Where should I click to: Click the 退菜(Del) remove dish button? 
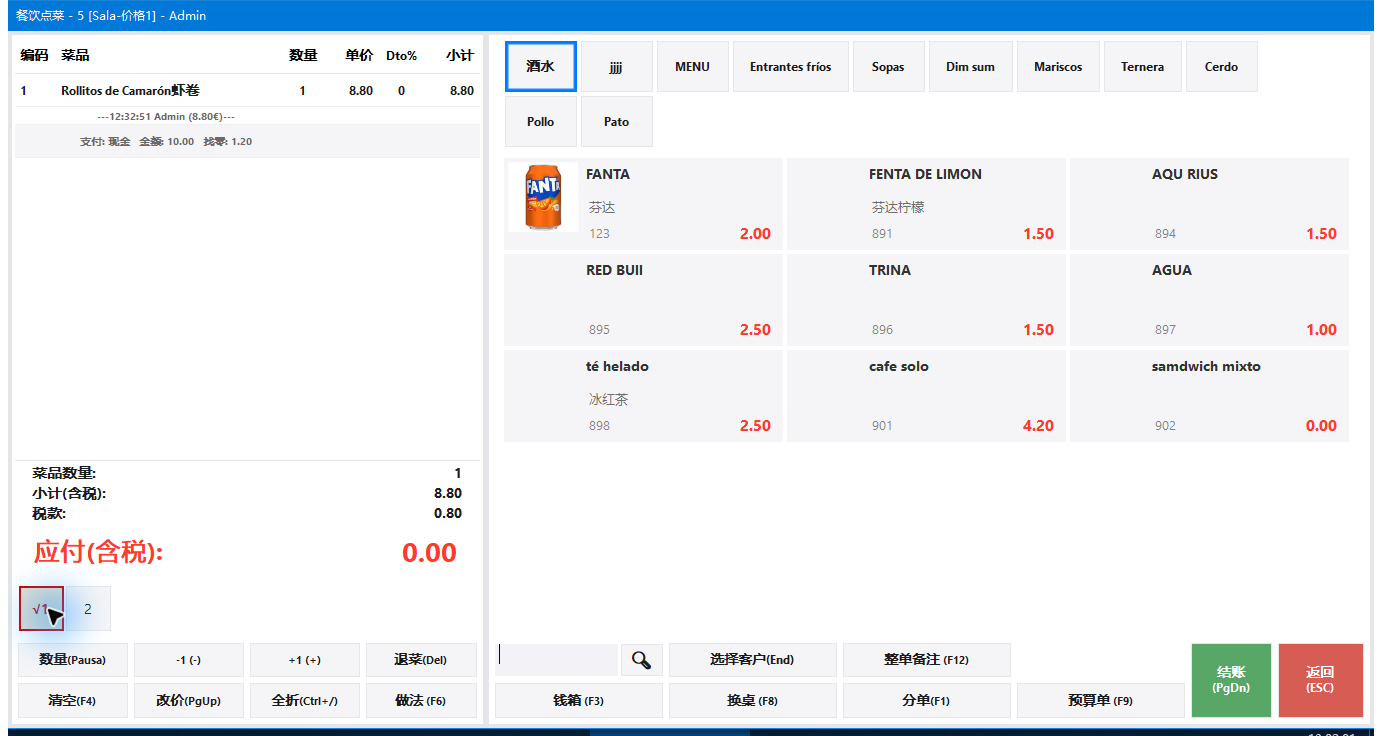pyautogui.click(x=421, y=660)
